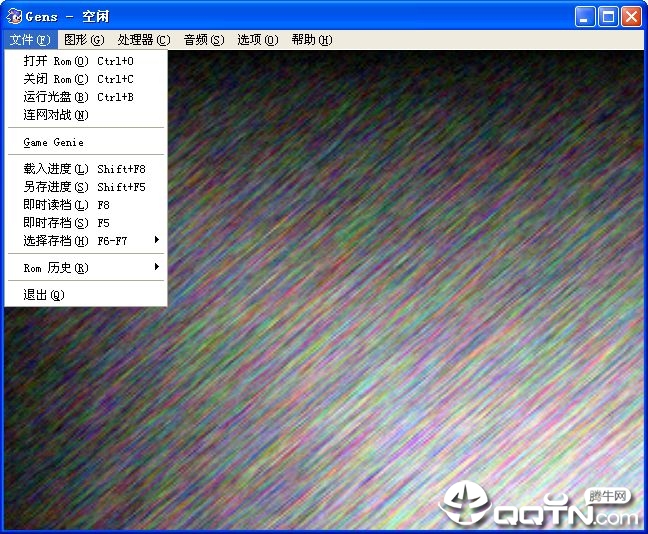This screenshot has height=534, width=648.
Task: Open the 帮助(H) menu
Action: pyautogui.click(x=312, y=40)
